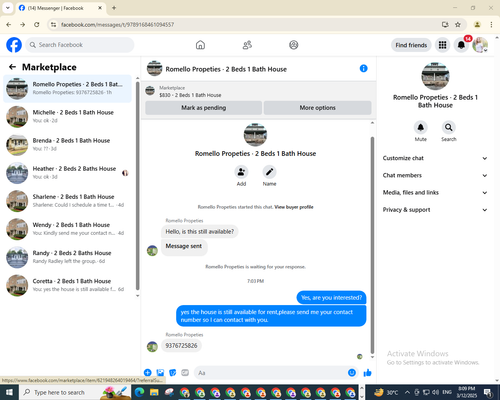Open a new Chrome tab
The width and height of the screenshot is (500, 400).
pos(114,8)
